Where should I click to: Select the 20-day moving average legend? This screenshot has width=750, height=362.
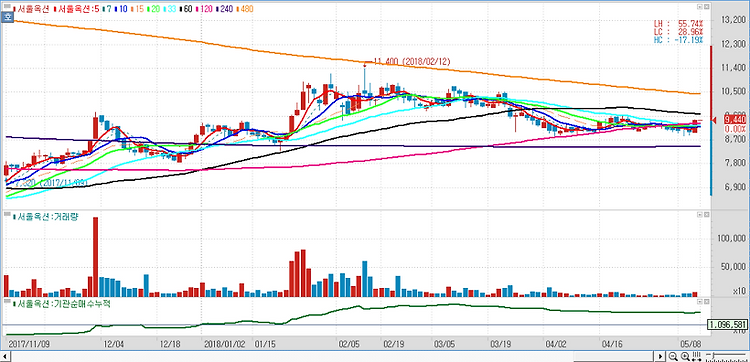point(154,9)
